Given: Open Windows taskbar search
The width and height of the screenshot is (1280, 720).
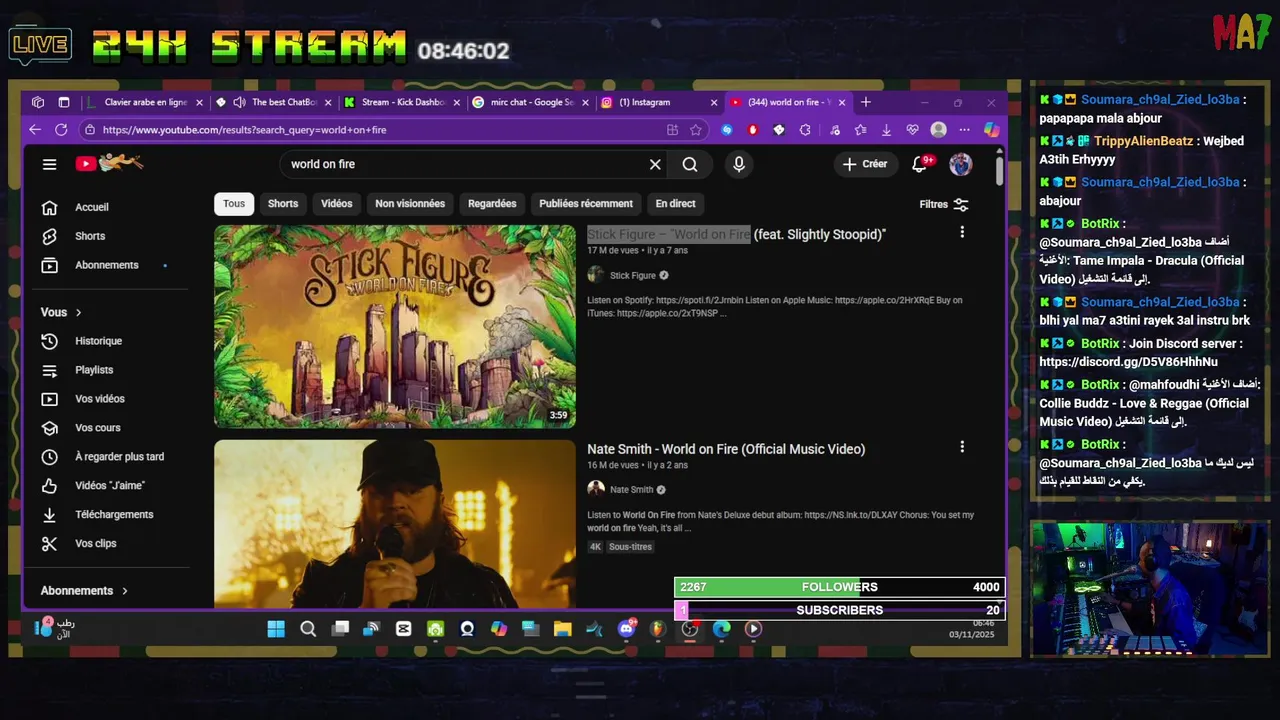Looking at the screenshot, I should pyautogui.click(x=308, y=629).
